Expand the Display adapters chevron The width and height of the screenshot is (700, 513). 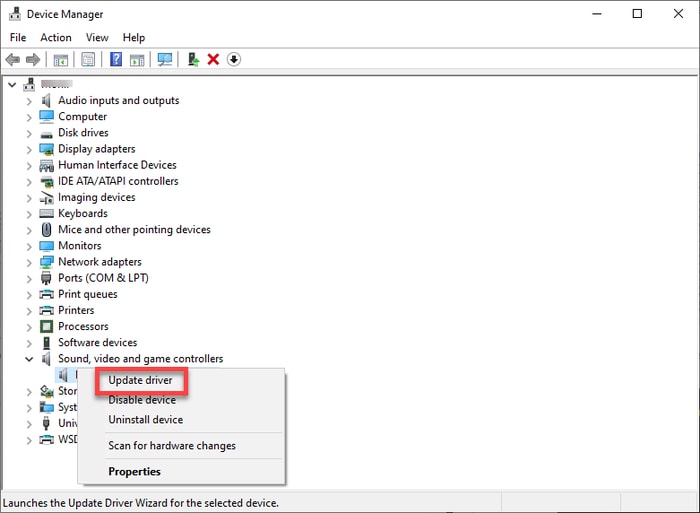[29, 150]
